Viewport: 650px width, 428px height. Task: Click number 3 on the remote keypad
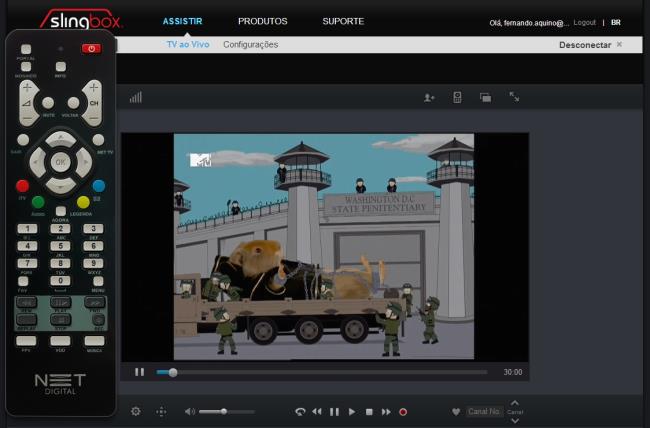coord(93,229)
